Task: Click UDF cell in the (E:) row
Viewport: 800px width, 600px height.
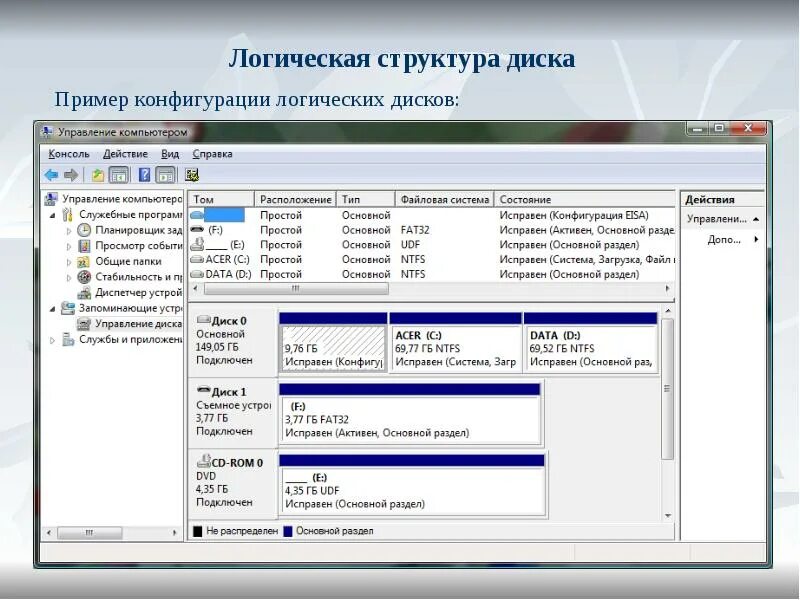Action: point(410,245)
